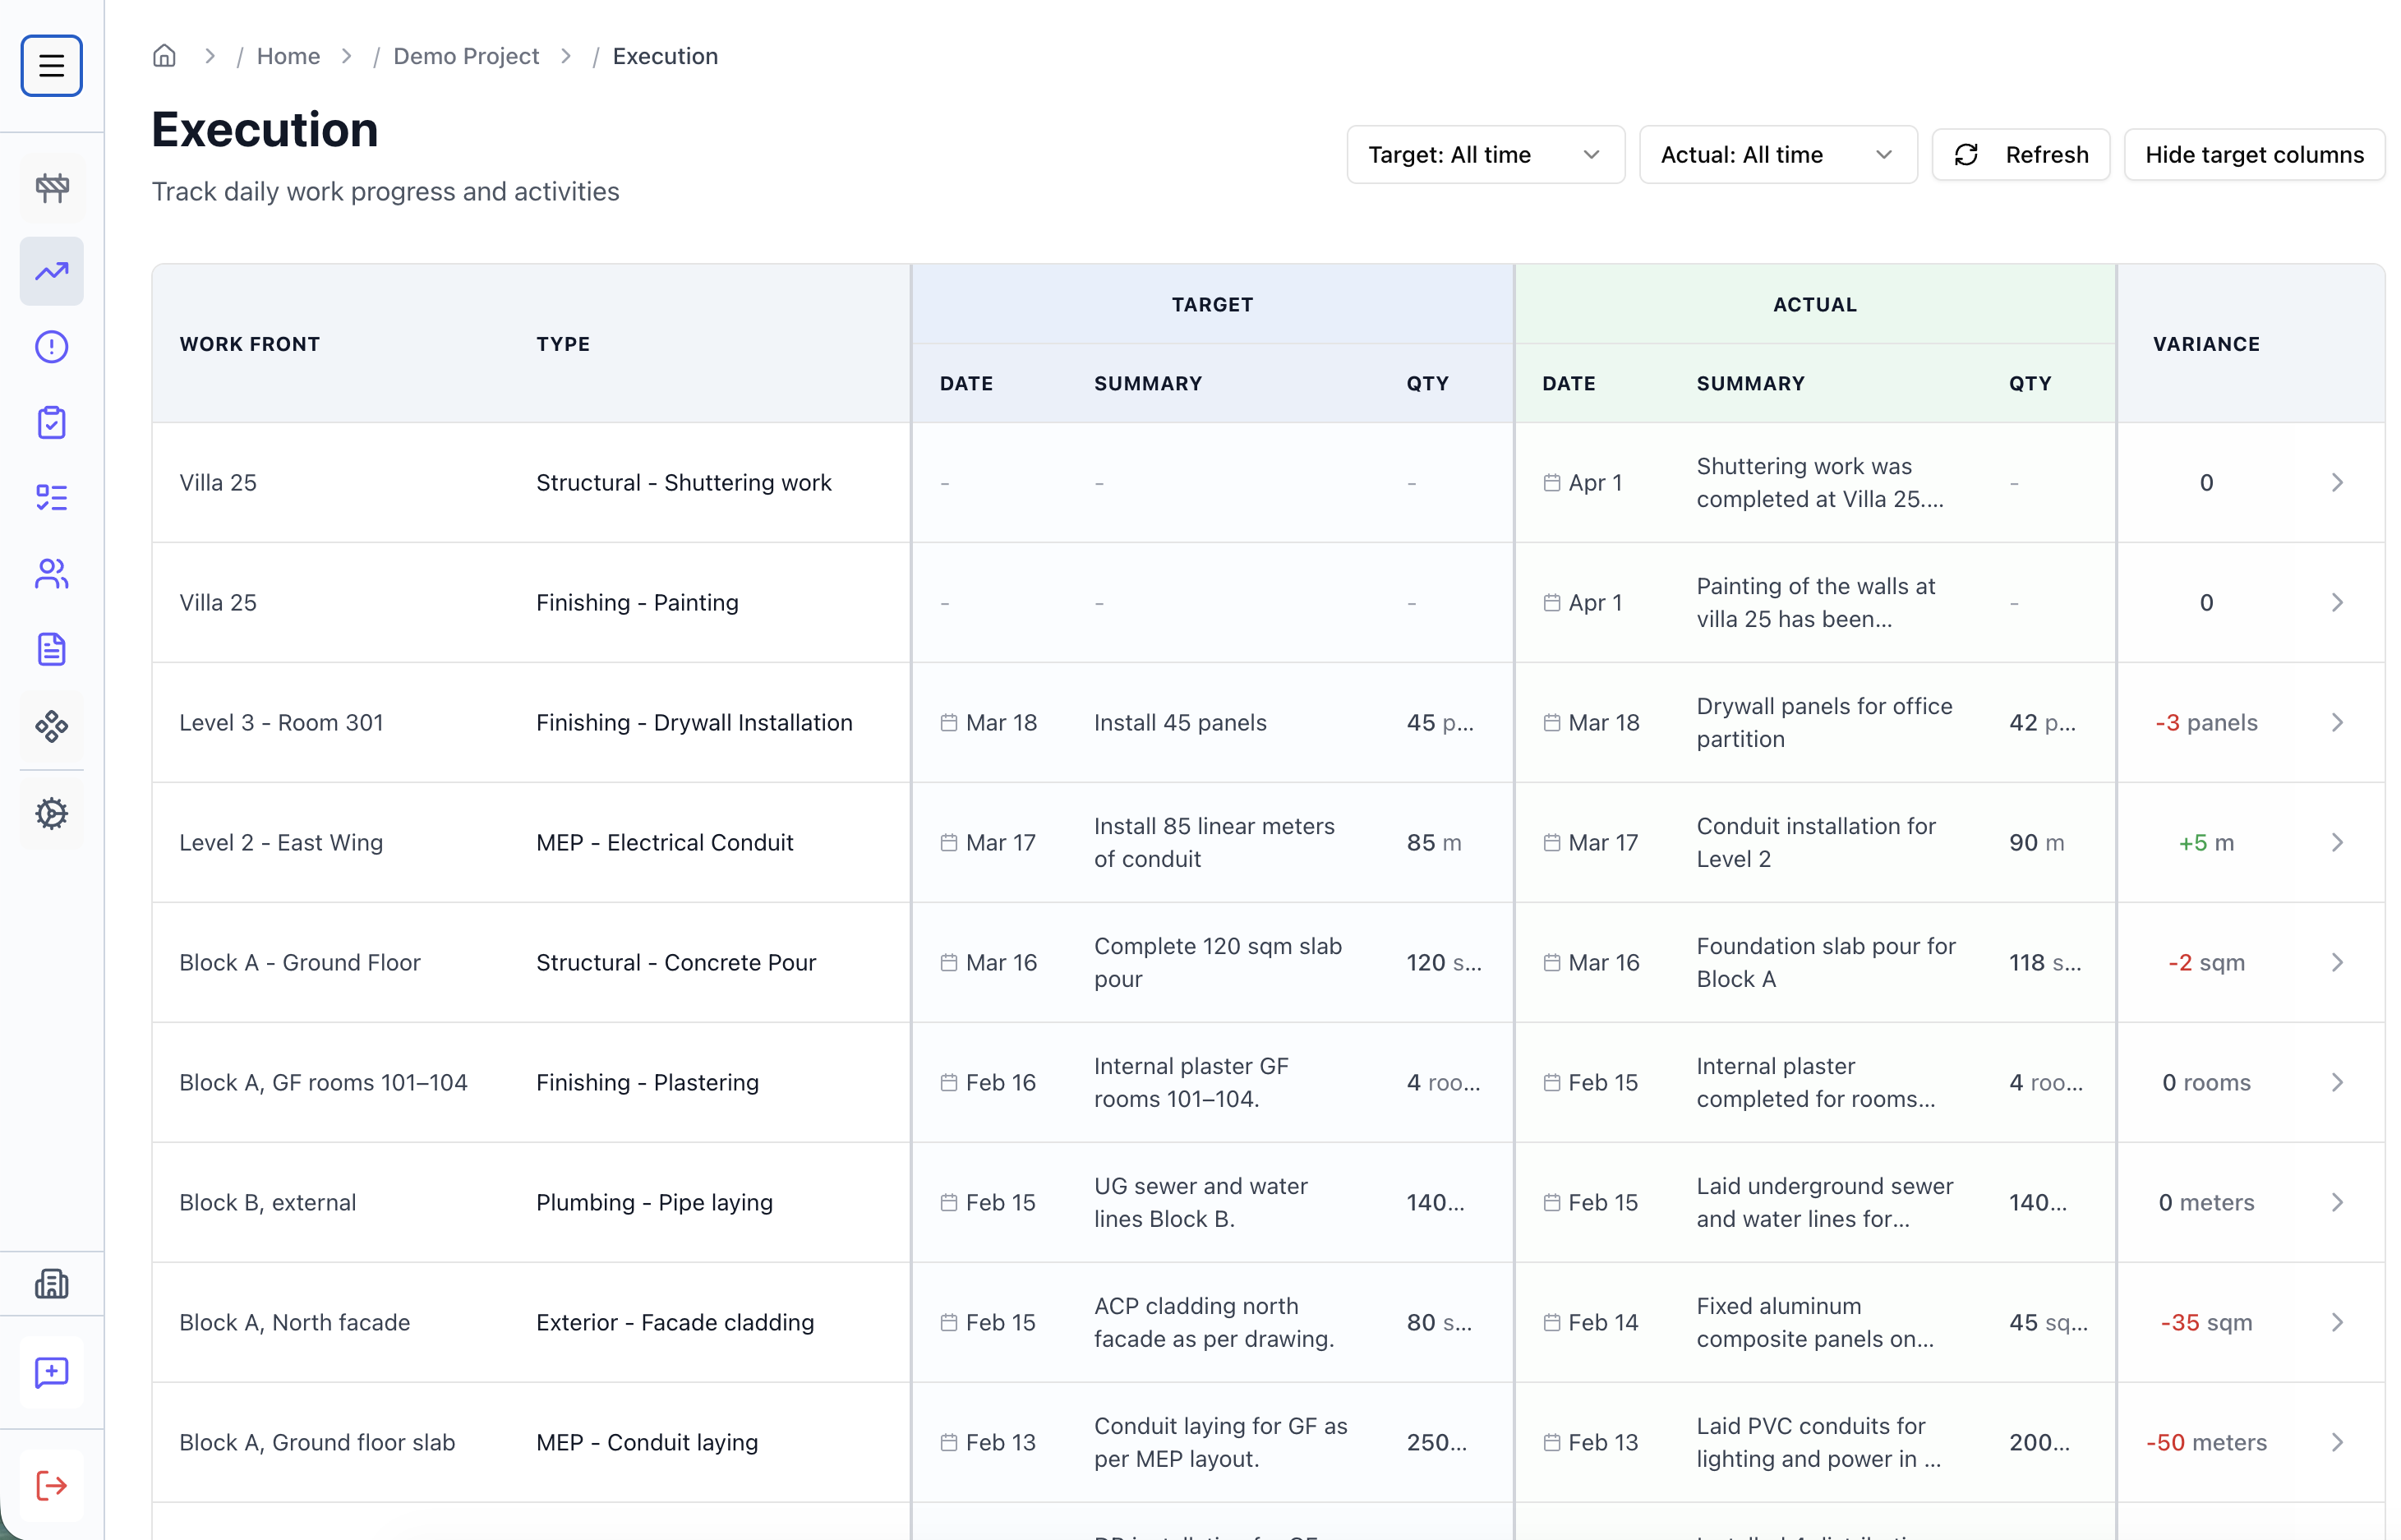This screenshot has width=2401, height=1540.
Task: Expand the Level 3 - Room 301 row chevron
Action: [2336, 722]
